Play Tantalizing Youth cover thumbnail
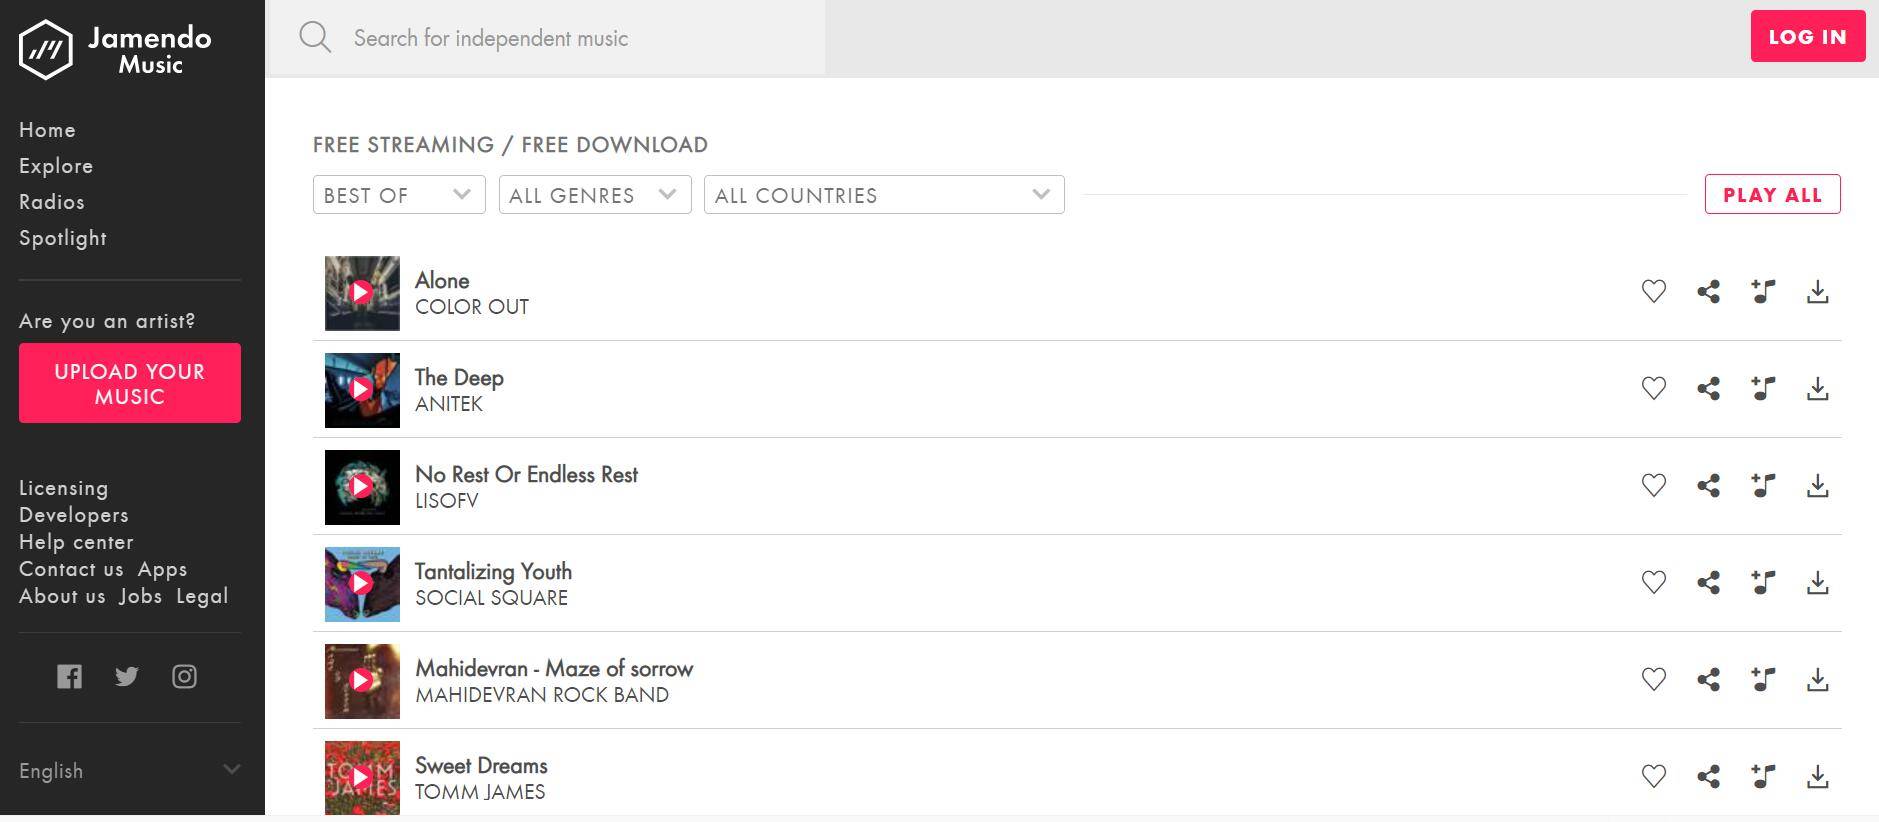The width and height of the screenshot is (1879, 822). 362,584
